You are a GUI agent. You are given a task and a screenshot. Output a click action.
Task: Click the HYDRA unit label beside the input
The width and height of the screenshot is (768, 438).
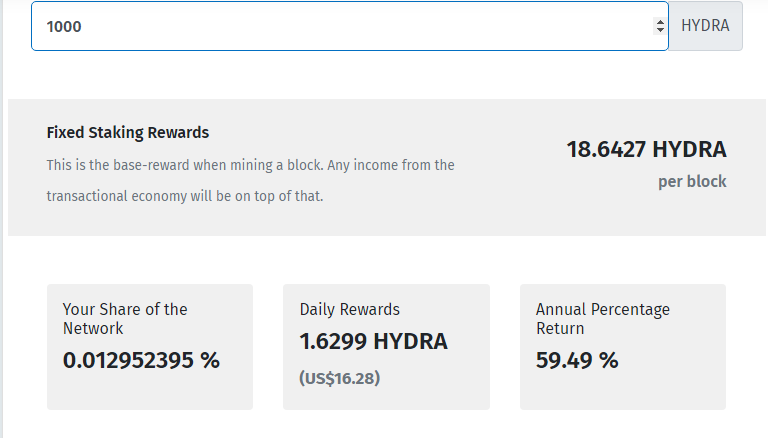pyautogui.click(x=705, y=26)
